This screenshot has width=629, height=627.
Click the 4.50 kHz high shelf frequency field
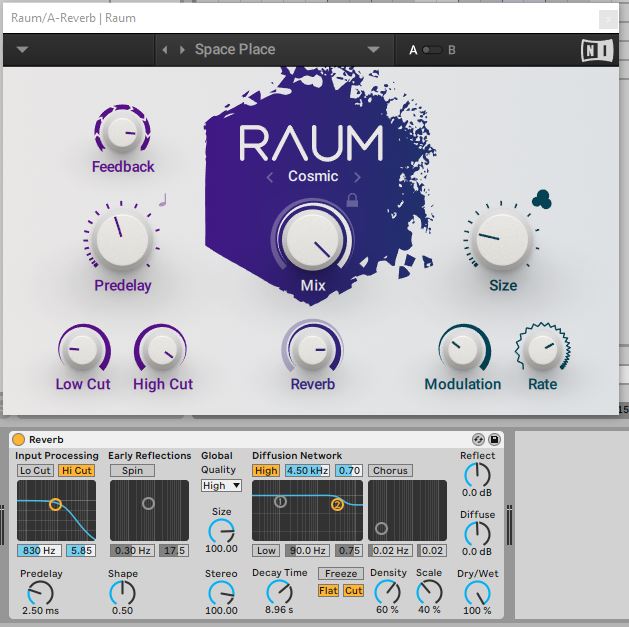(x=307, y=471)
